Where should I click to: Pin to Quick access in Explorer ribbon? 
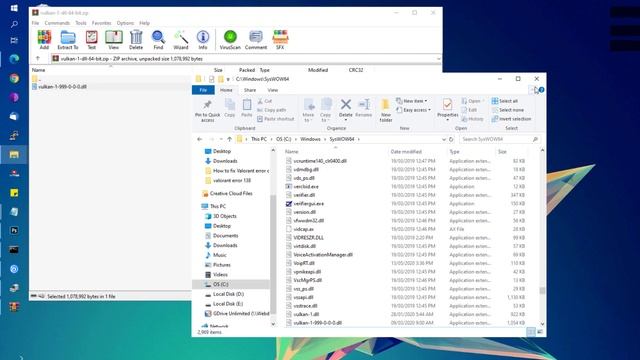click(x=207, y=111)
